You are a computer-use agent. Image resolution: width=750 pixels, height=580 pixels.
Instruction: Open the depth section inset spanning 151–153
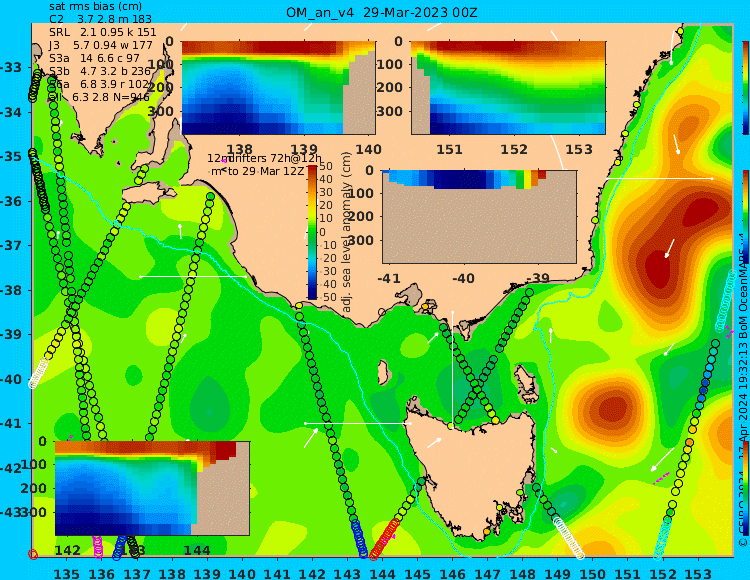[x=508, y=88]
